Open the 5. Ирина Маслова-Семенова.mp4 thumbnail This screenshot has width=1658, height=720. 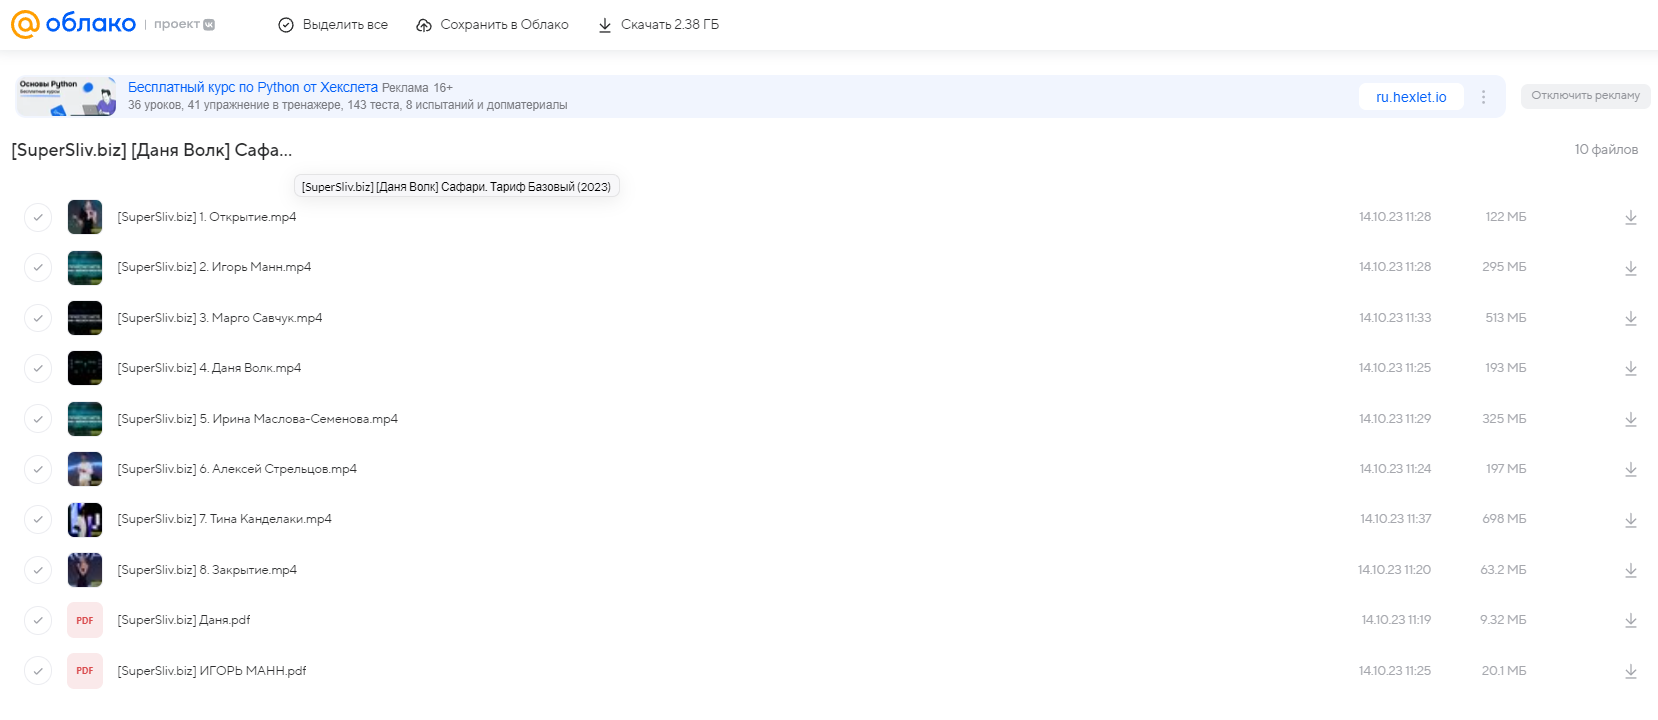(x=85, y=419)
